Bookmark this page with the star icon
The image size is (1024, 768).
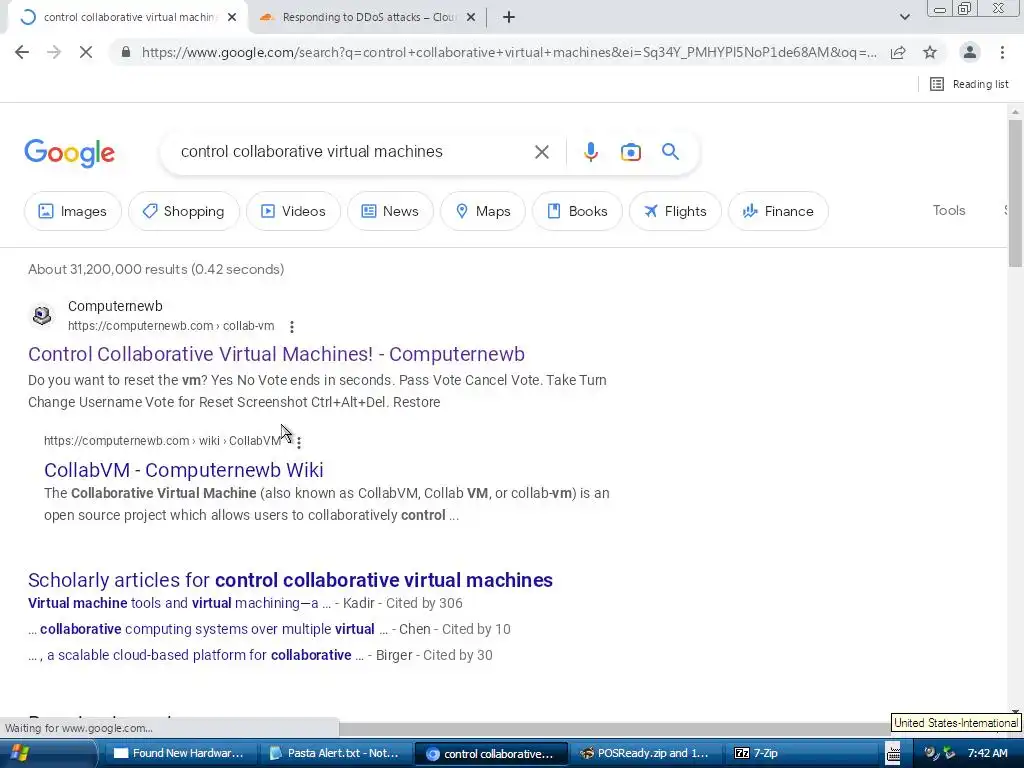click(x=930, y=52)
